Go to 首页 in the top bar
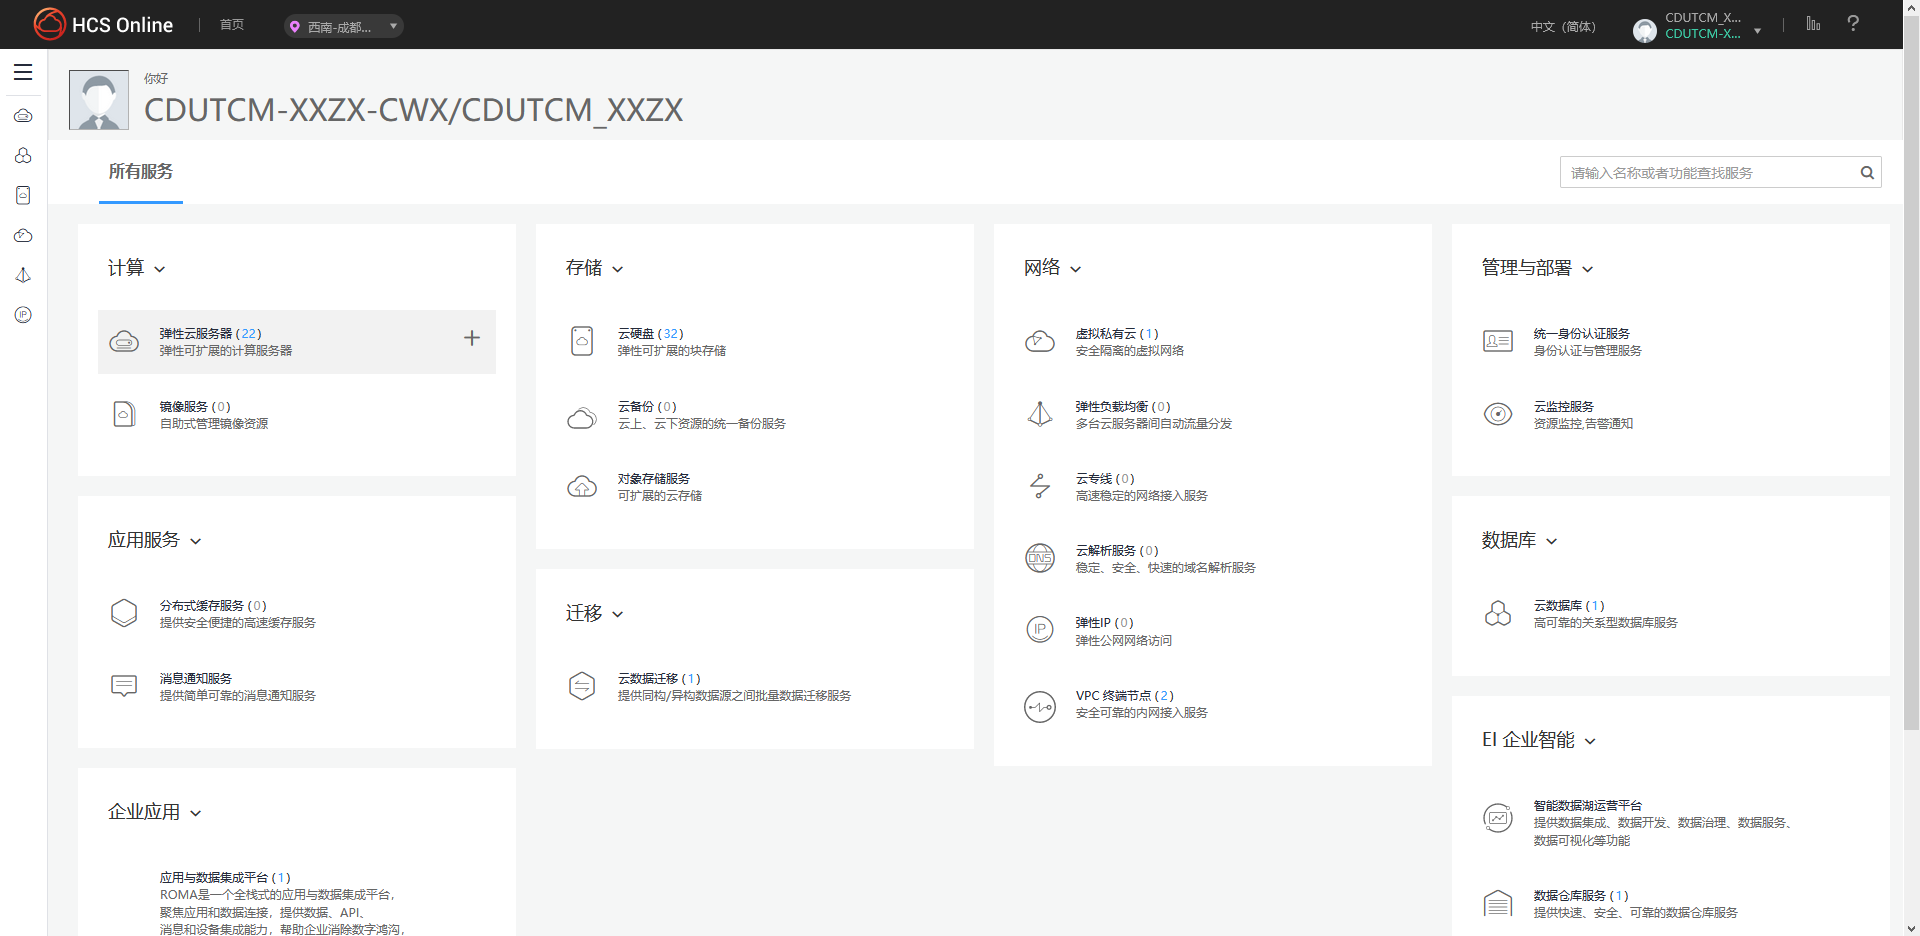The image size is (1920, 936). click(x=232, y=25)
